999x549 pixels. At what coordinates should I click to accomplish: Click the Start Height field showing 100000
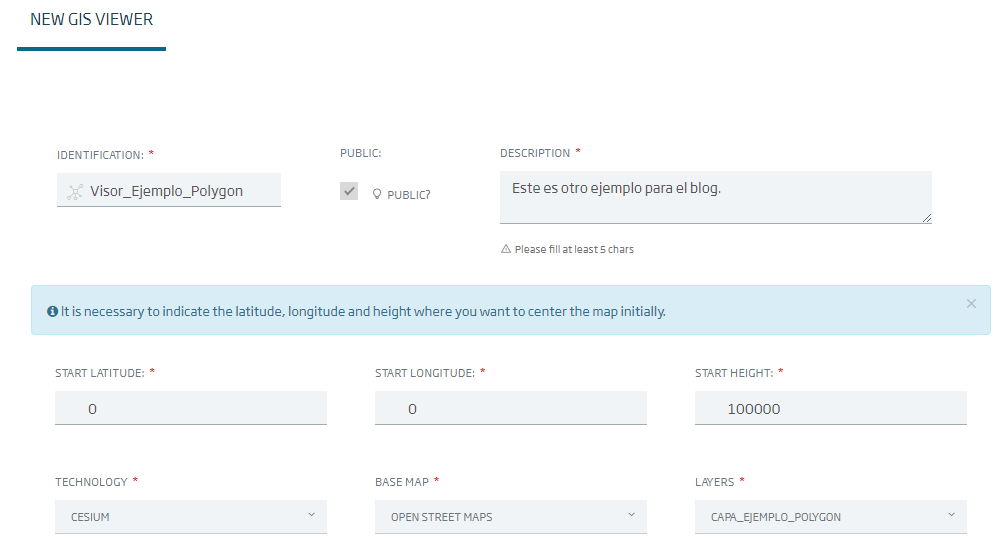[x=831, y=408]
